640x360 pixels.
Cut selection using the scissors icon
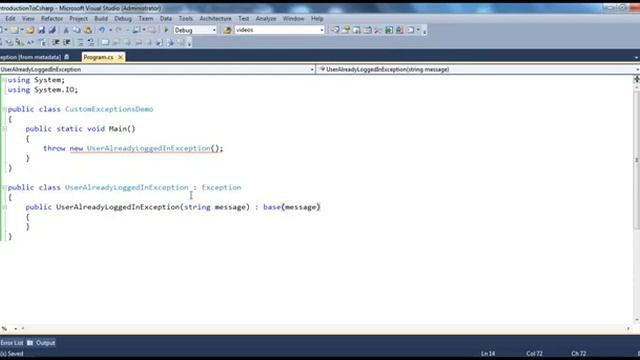click(66, 30)
